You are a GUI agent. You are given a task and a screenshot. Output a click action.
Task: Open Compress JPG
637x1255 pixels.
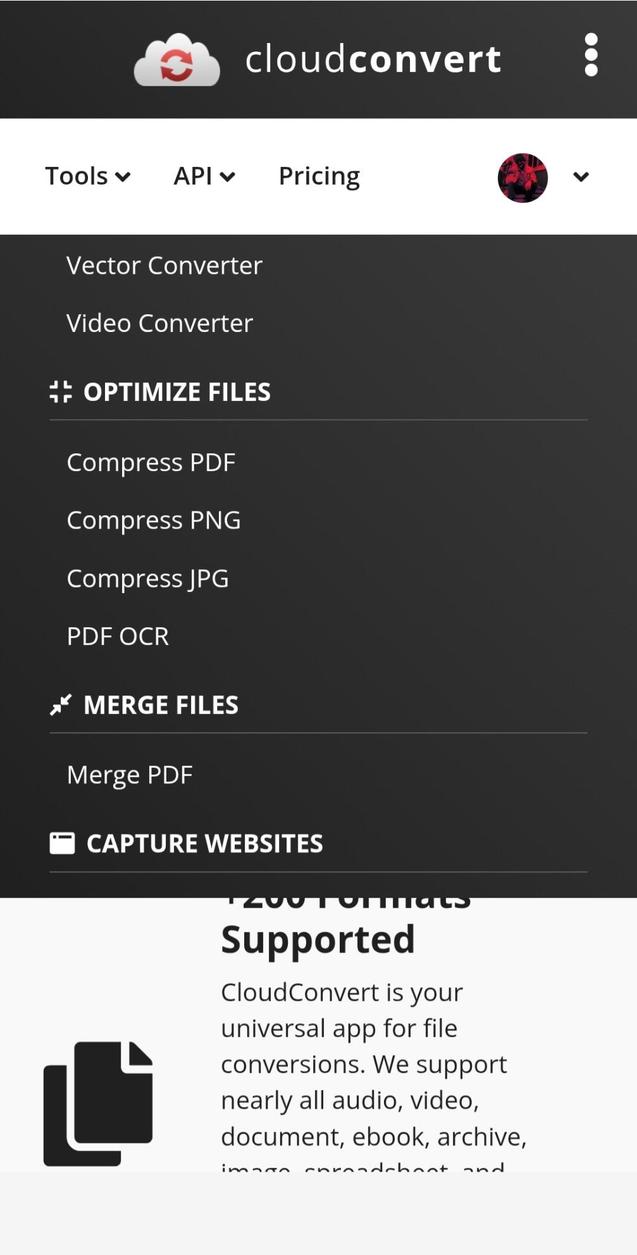tap(147, 576)
